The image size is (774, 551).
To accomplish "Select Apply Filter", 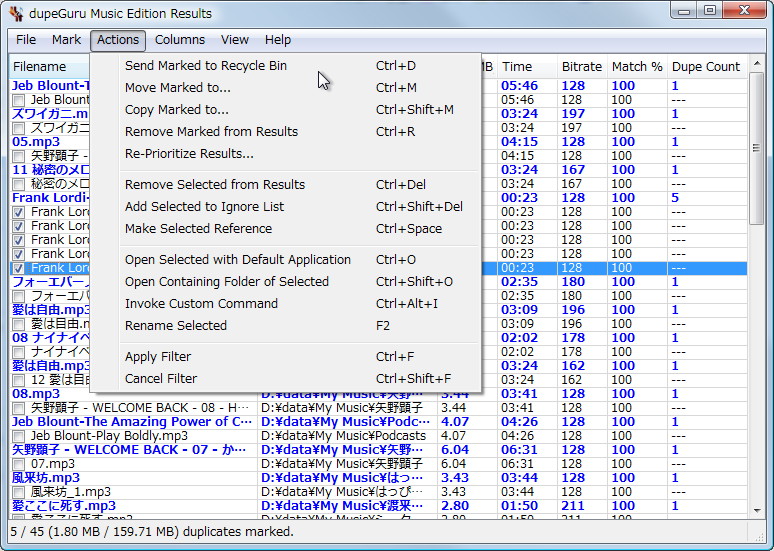I will pyautogui.click(x=285, y=356).
